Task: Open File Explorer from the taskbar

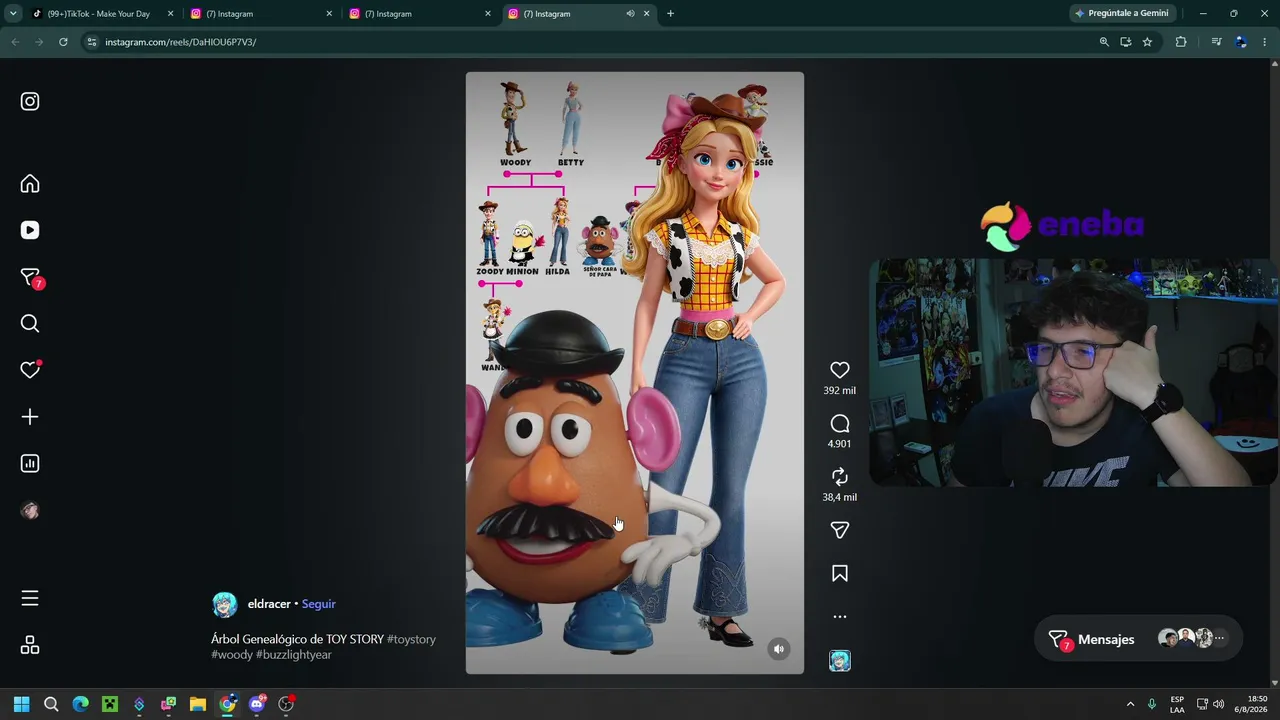Action: coord(198,704)
